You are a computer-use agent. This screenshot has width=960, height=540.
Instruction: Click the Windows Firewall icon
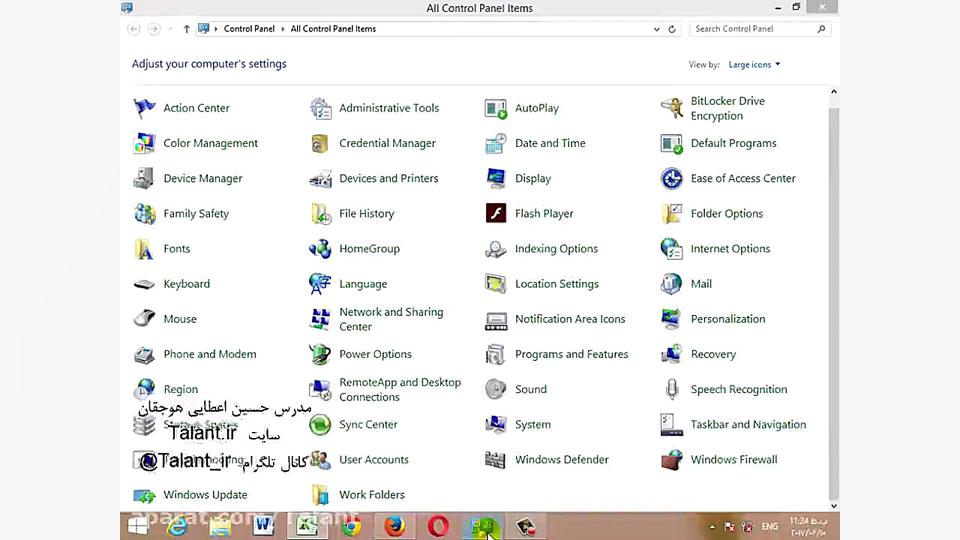pyautogui.click(x=672, y=460)
